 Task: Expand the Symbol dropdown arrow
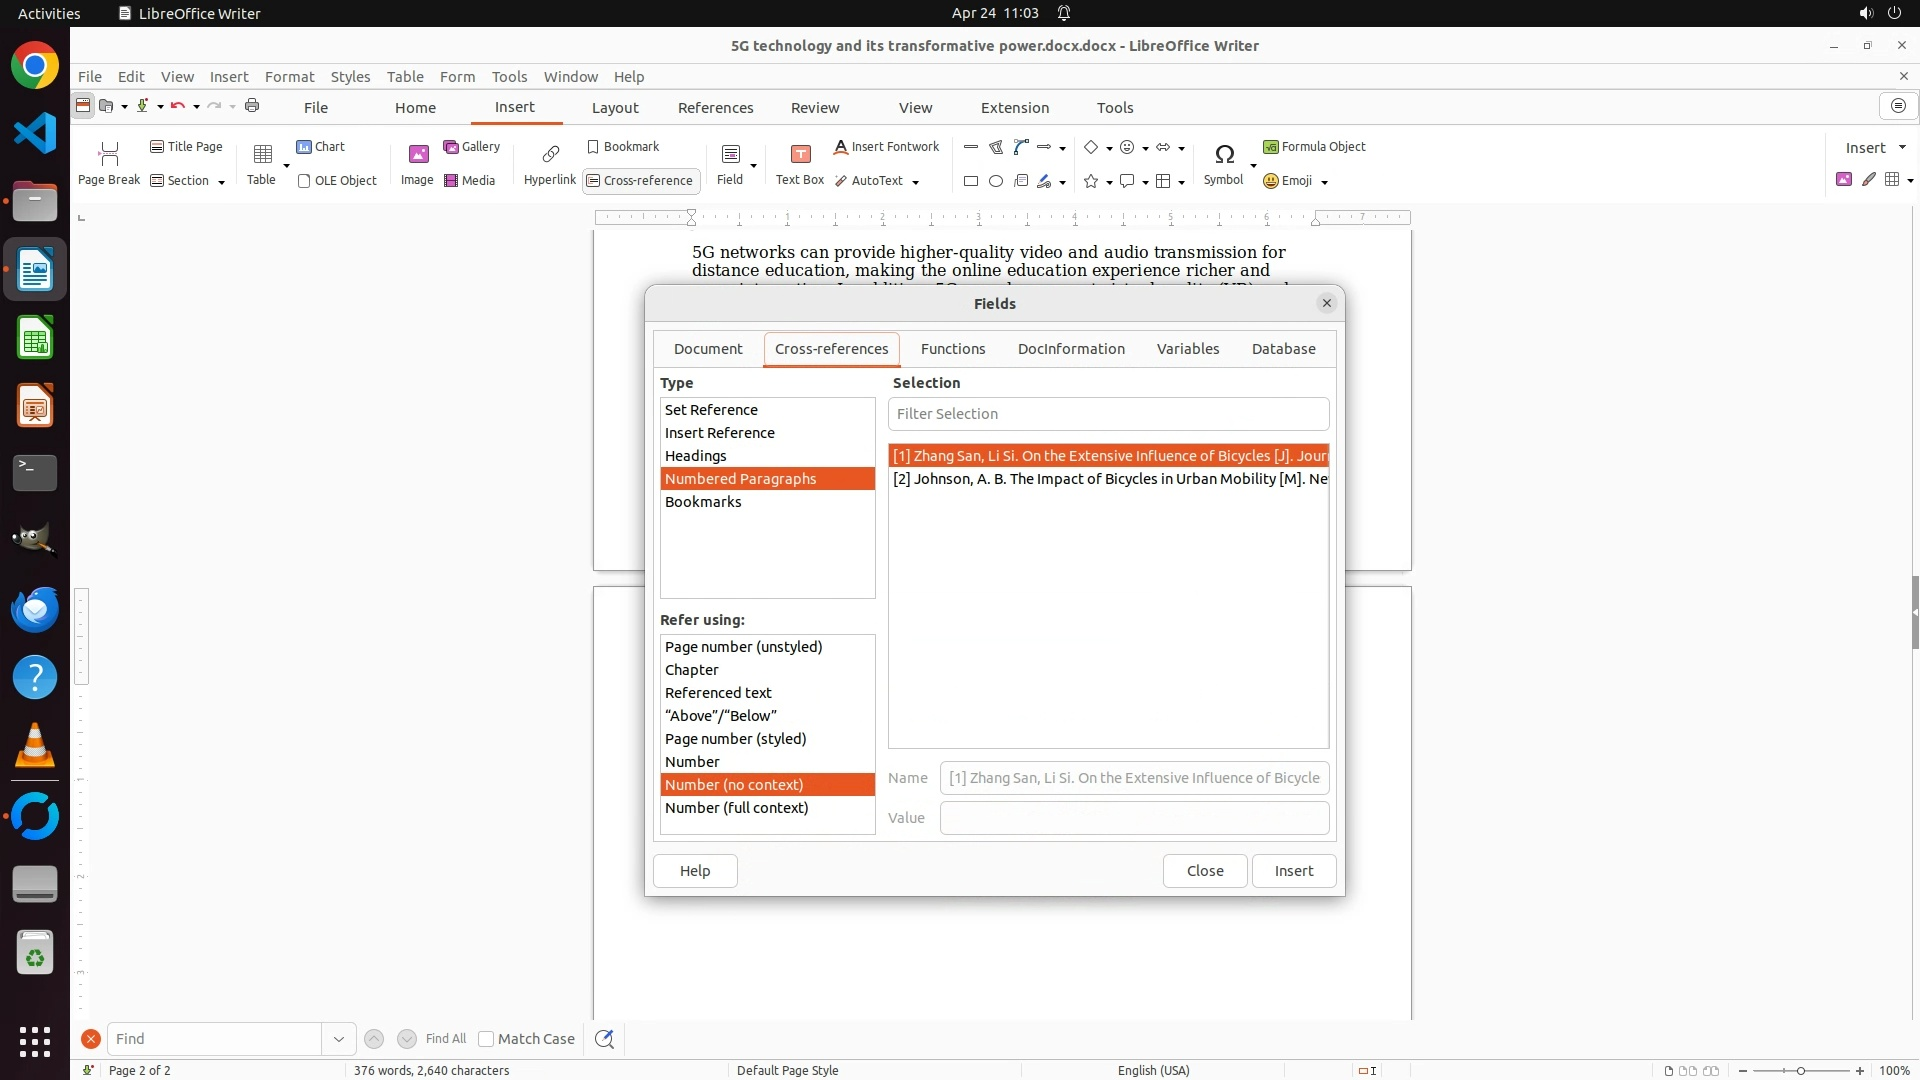point(1253,166)
